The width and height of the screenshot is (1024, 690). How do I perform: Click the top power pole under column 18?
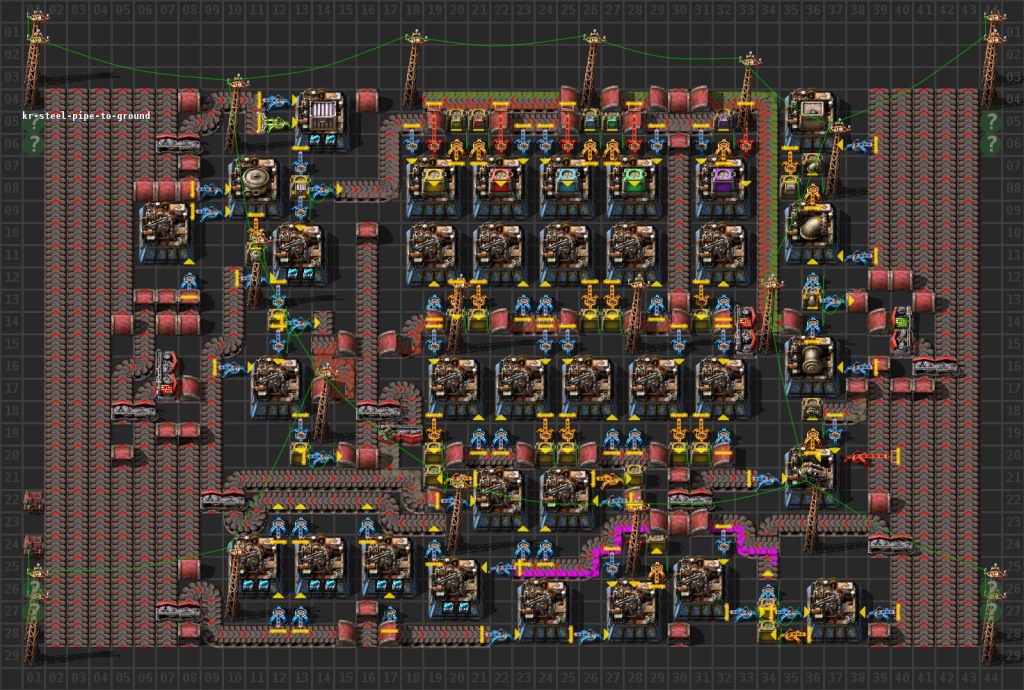(x=413, y=69)
